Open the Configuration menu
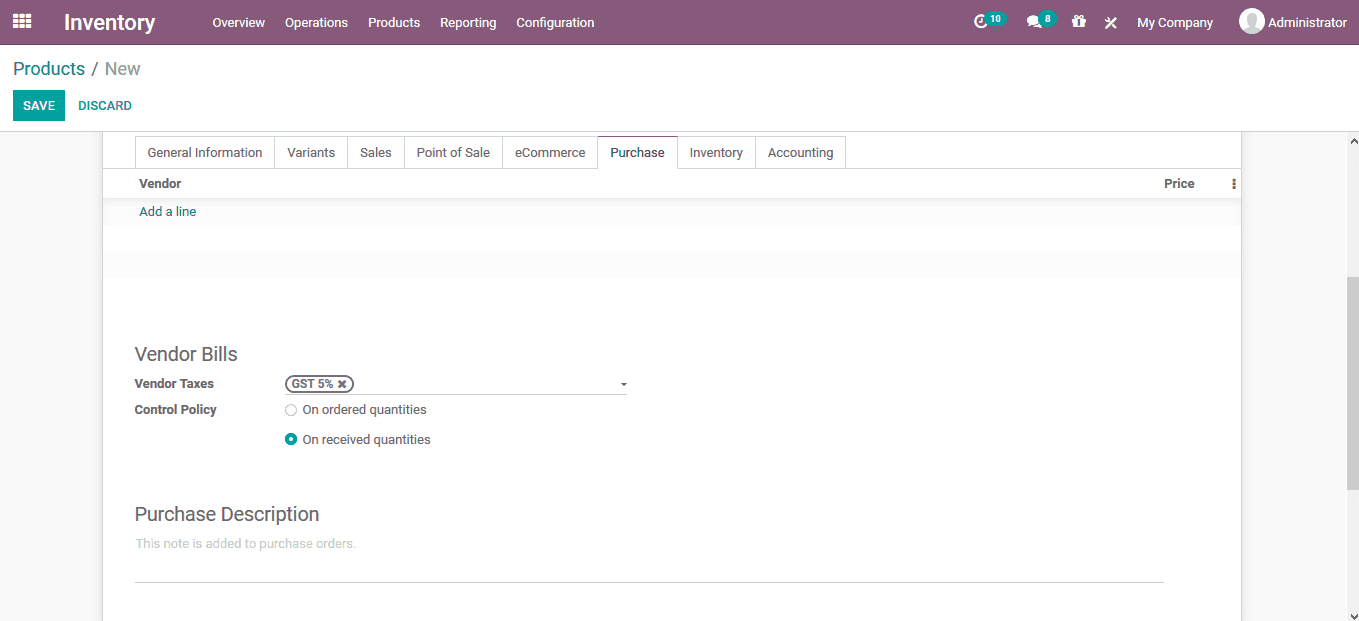 pyautogui.click(x=555, y=22)
